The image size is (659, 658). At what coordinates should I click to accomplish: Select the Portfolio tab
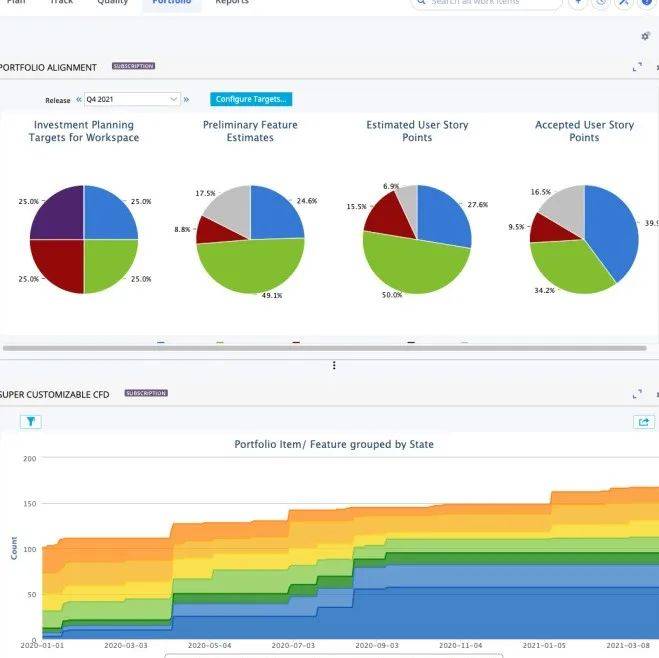point(171,3)
